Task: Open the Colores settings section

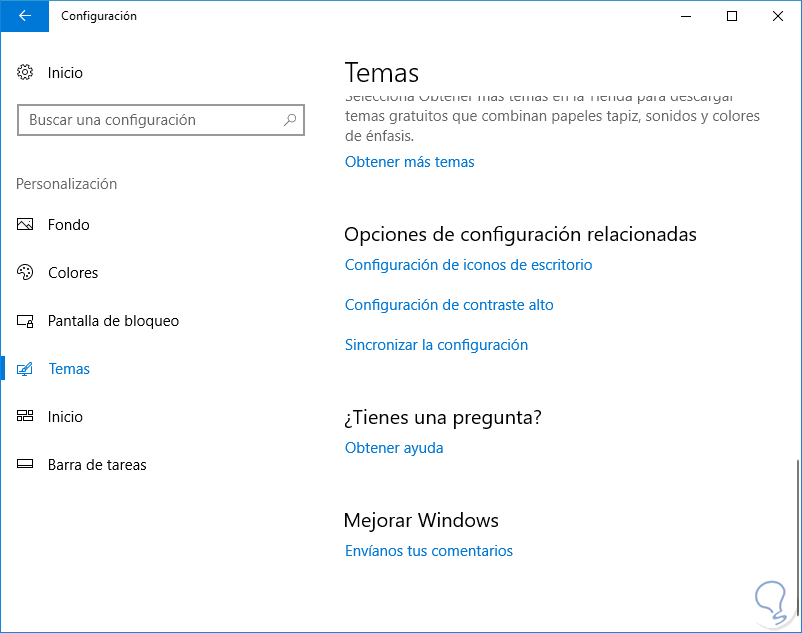Action: [x=73, y=273]
